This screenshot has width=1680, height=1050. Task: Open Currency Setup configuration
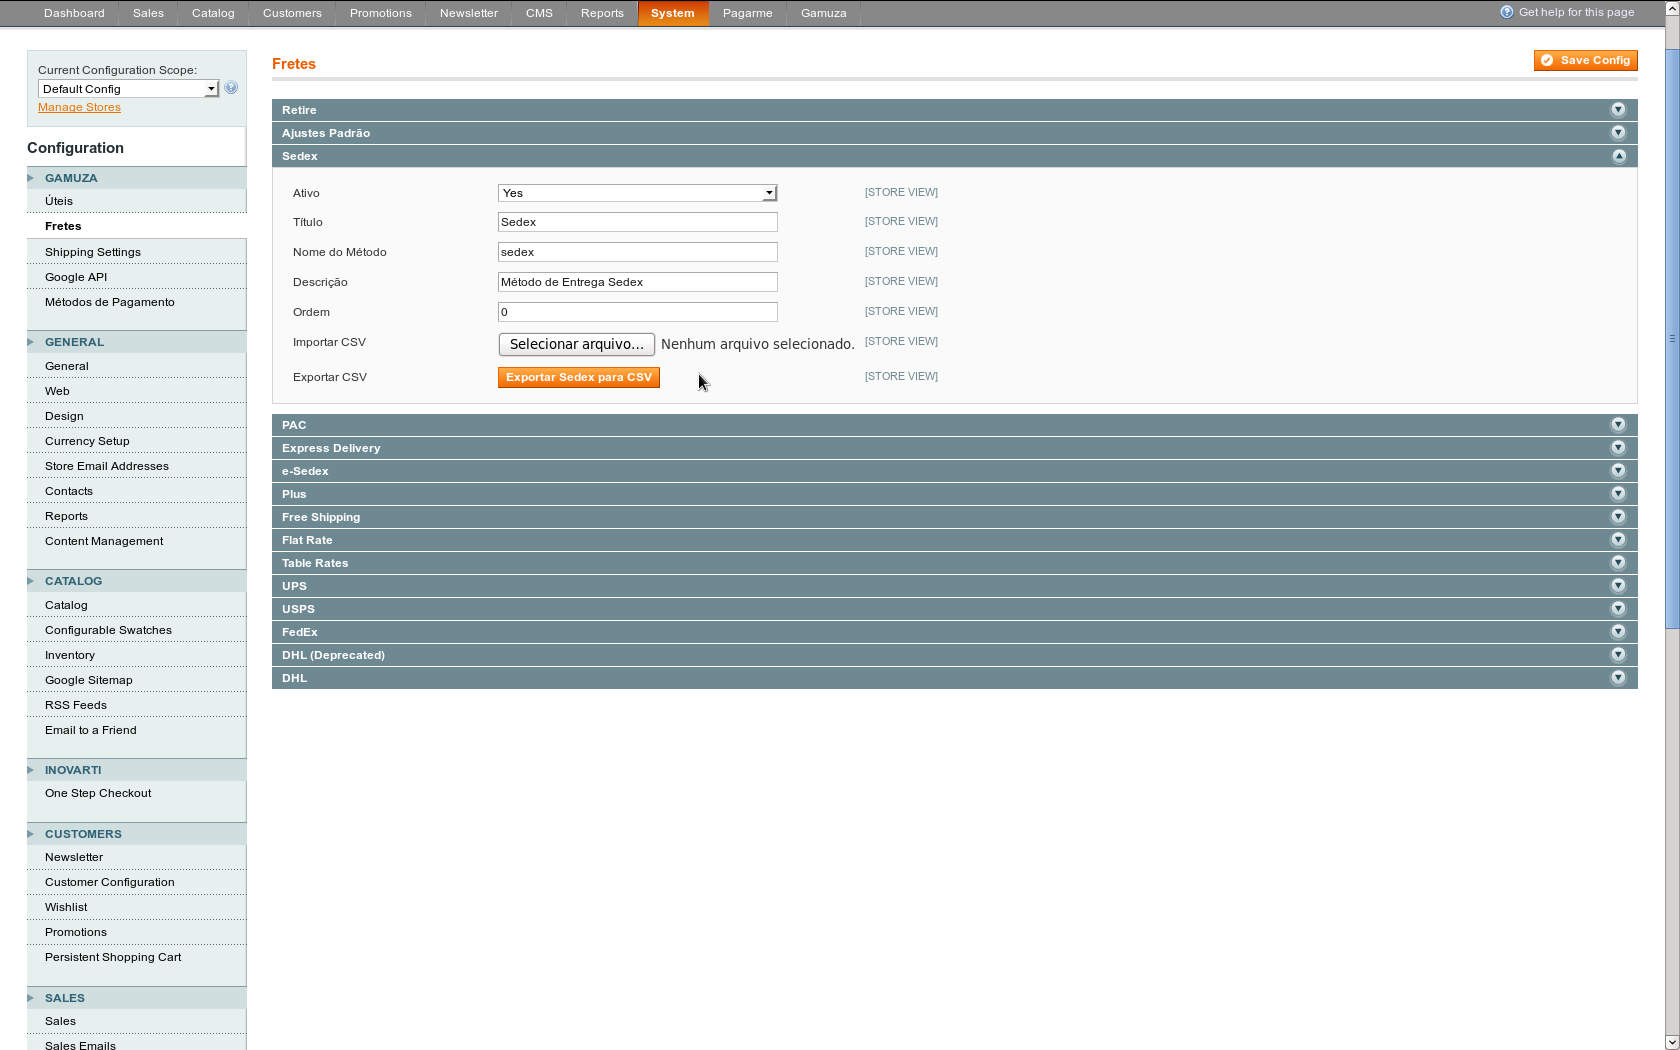coord(136,441)
